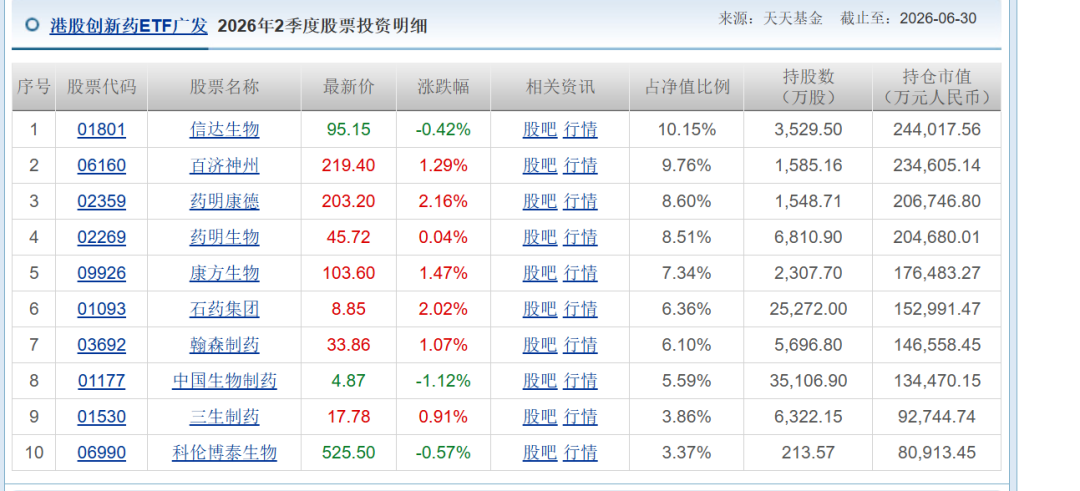Open stock code 06160 link

101,165
